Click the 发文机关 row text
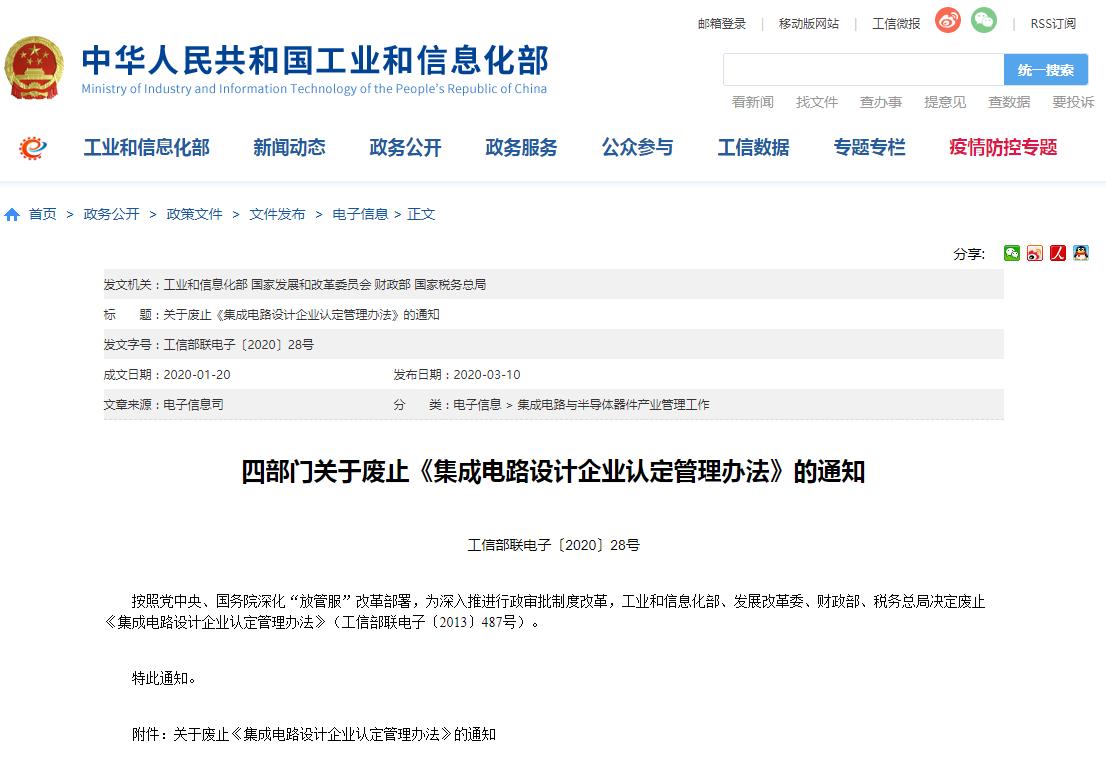The height and width of the screenshot is (768, 1106). coord(295,285)
